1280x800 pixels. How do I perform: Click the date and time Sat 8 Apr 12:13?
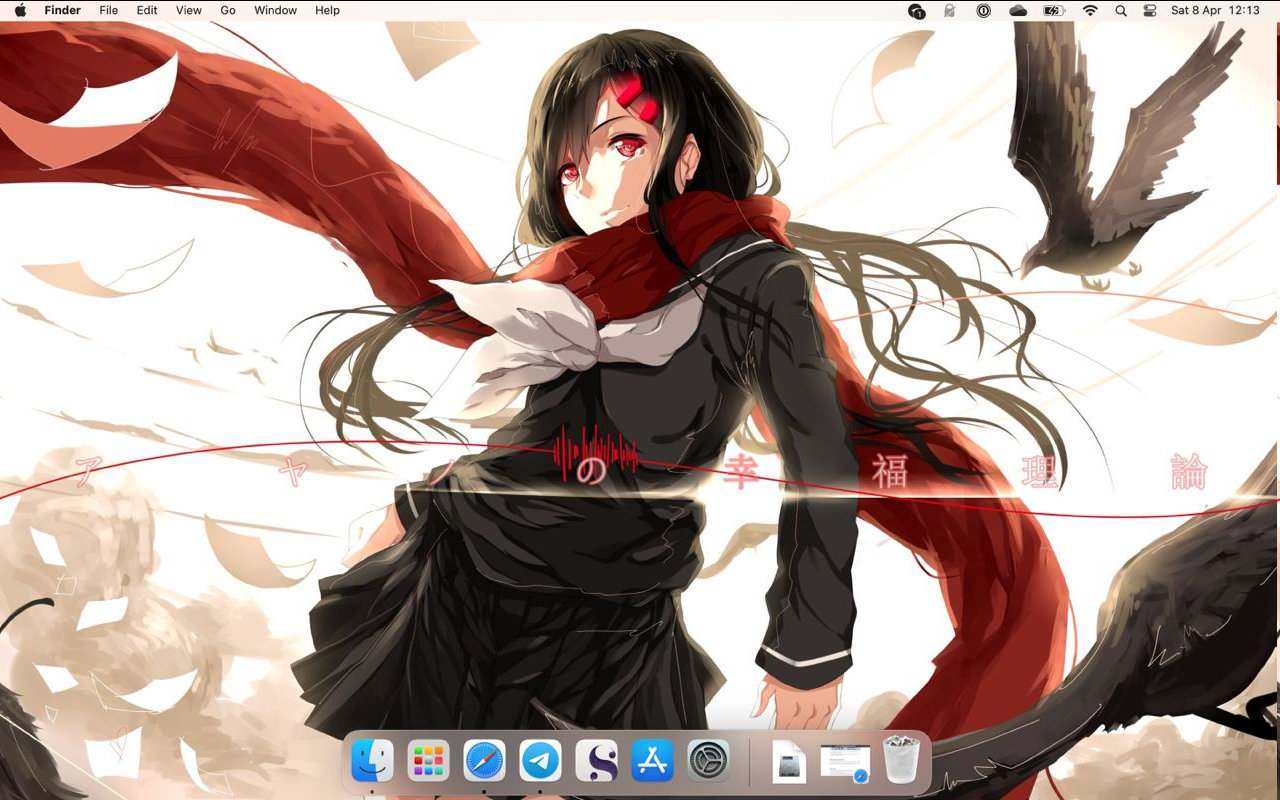coord(1215,10)
